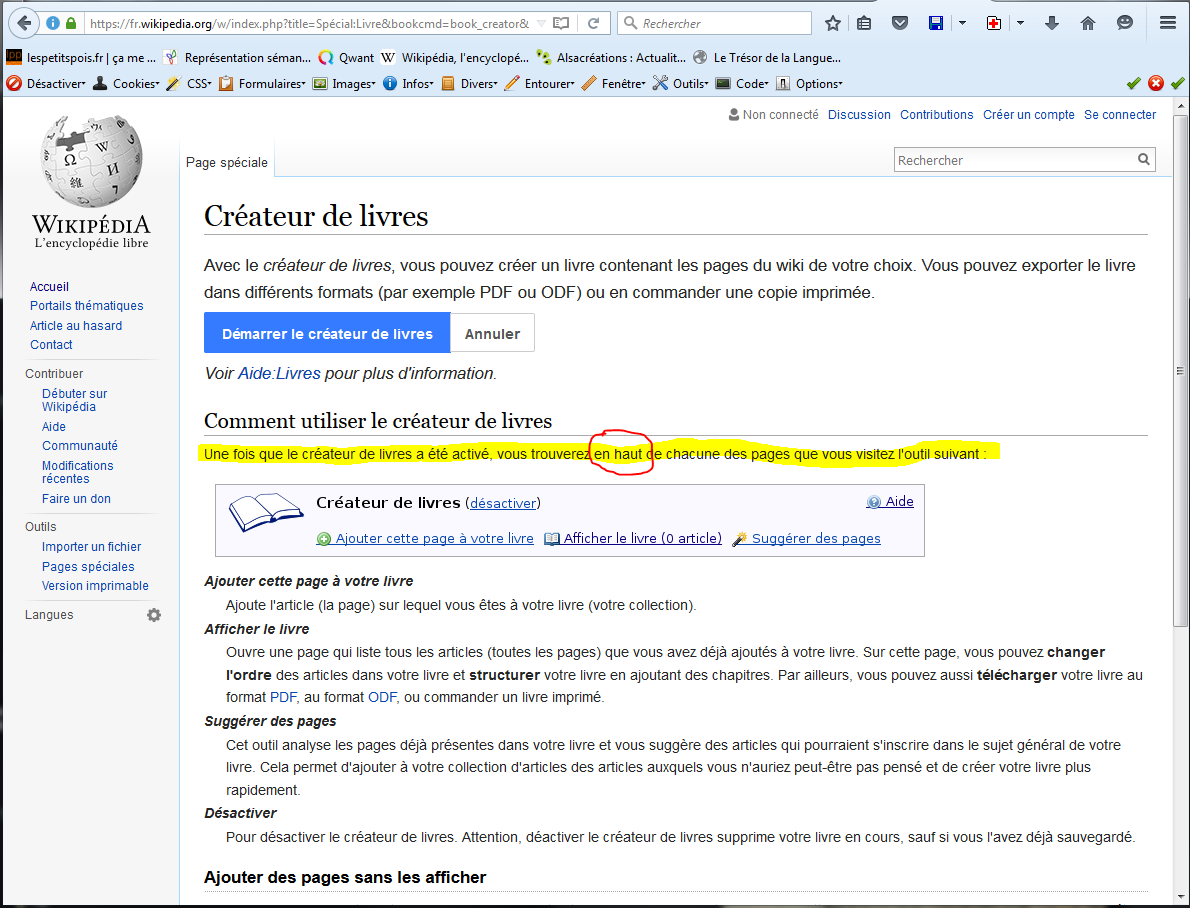Click the bookmark star icon
This screenshot has width=1190, height=908.
[x=832, y=23]
